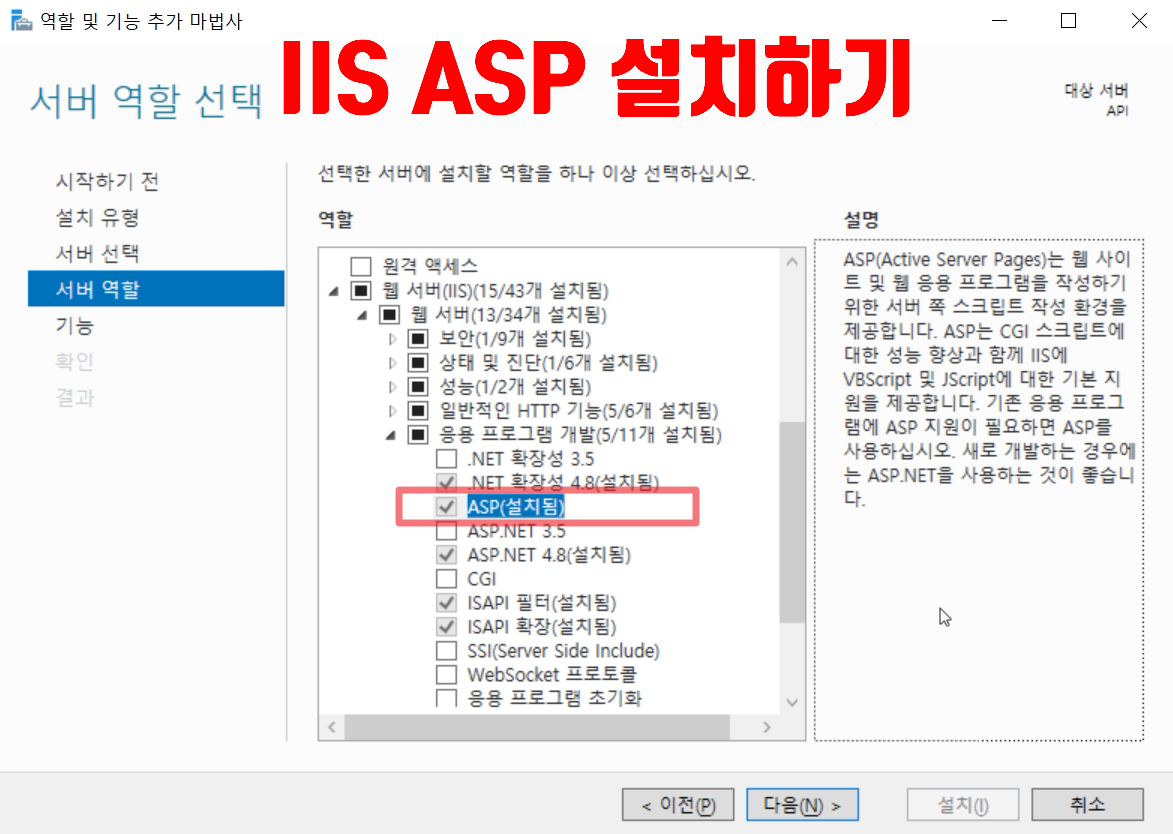
Task: Uncheck ISAPI 필터(설치됨)
Action: (x=446, y=602)
